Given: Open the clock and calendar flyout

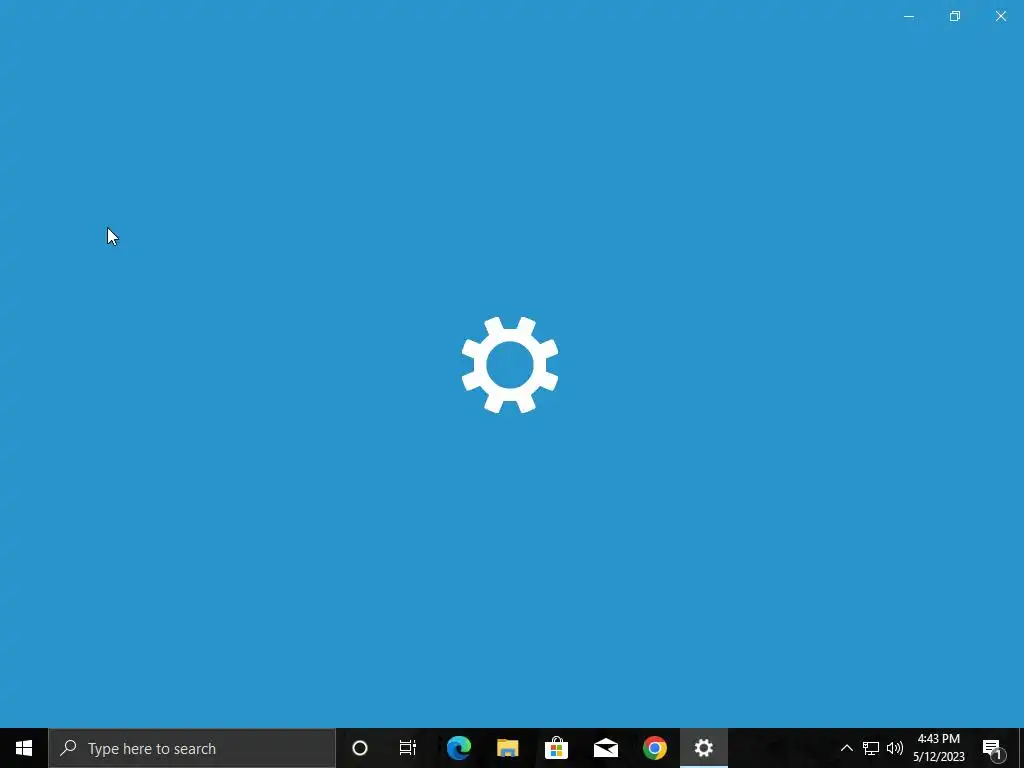Looking at the screenshot, I should tap(938, 748).
